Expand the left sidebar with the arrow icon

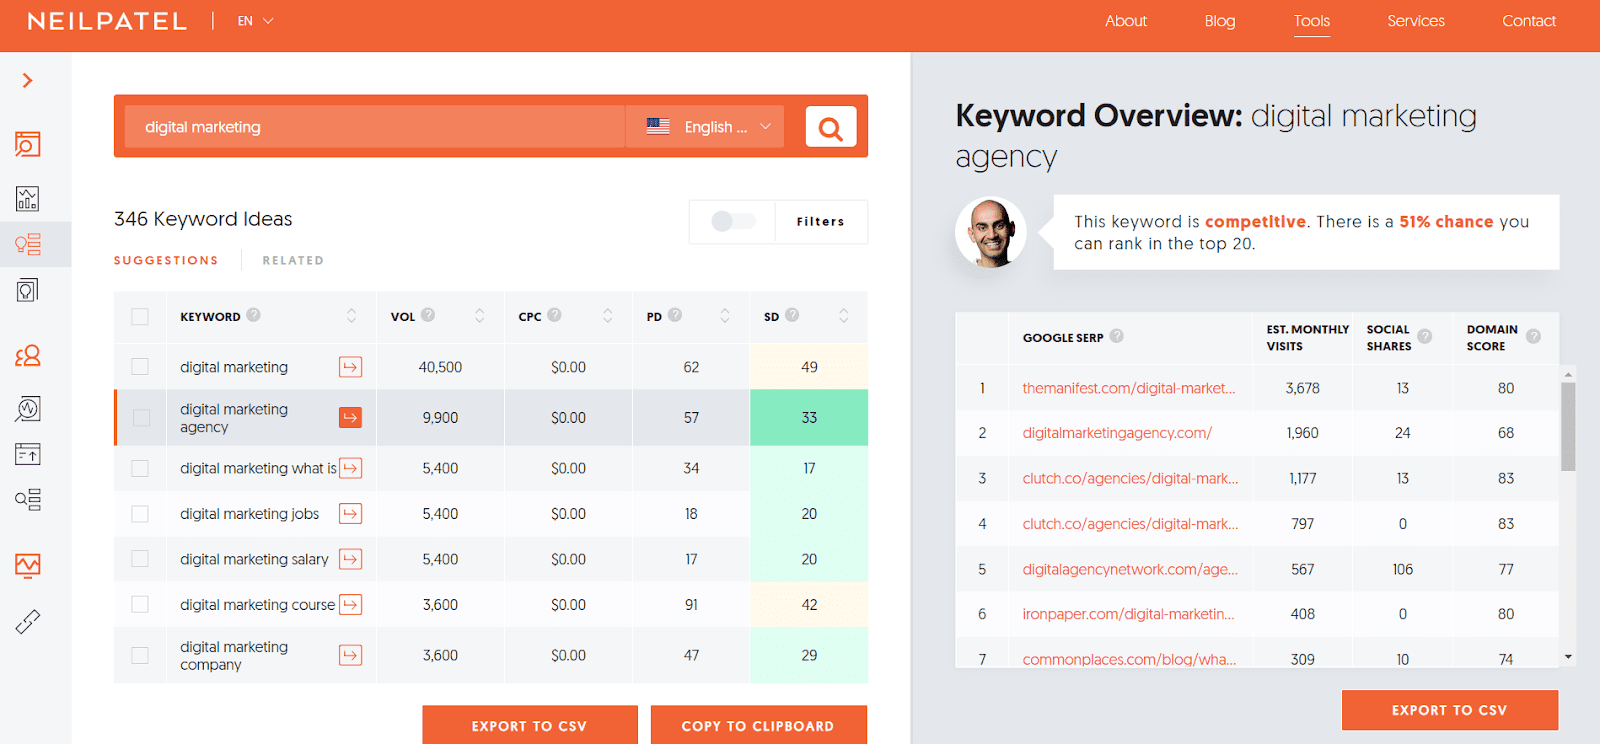[28, 80]
